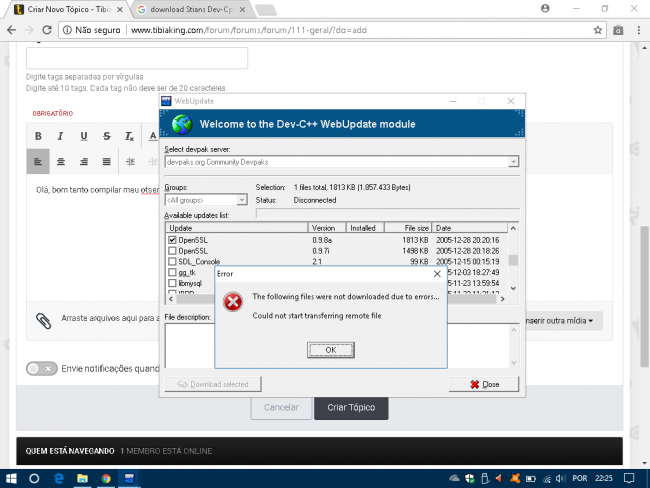
Task: Open Cortana search circle
Action: [x=34, y=478]
